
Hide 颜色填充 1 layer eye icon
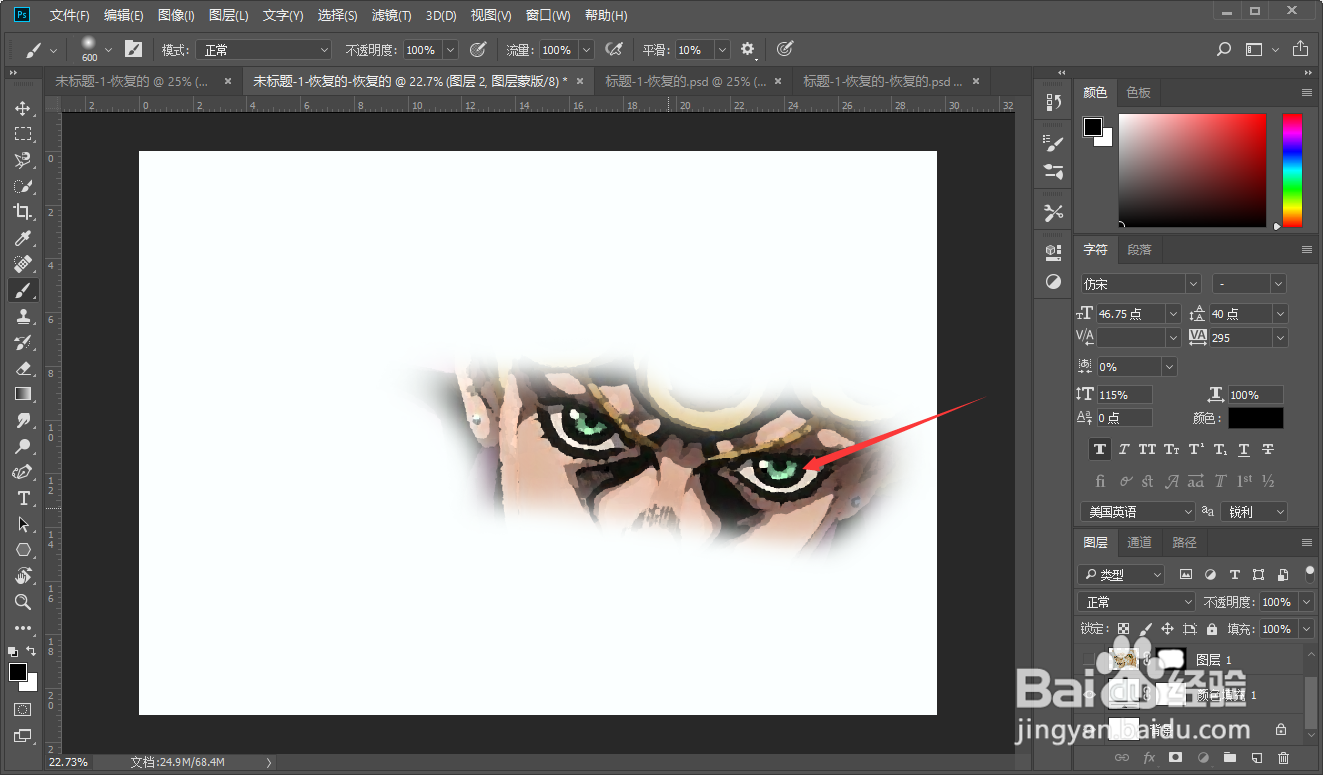point(1089,695)
